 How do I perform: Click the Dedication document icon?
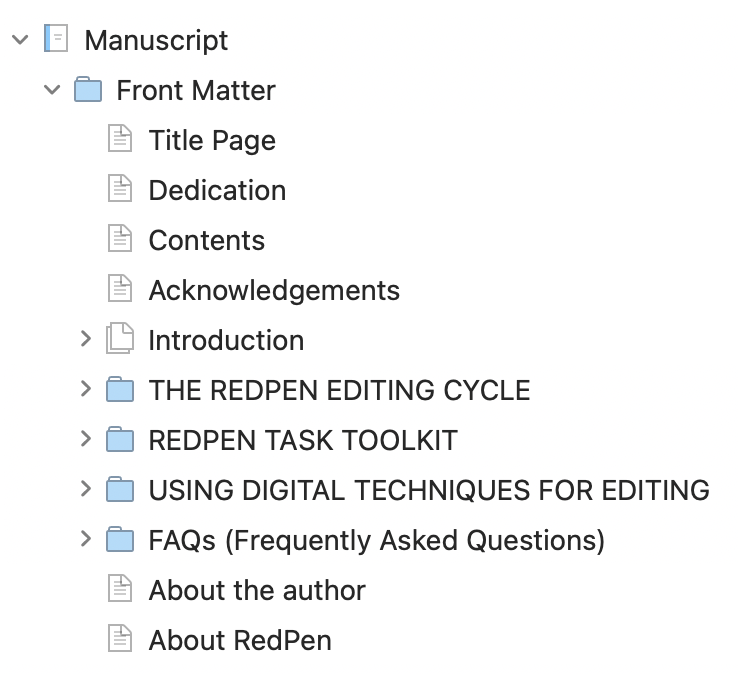click(x=120, y=188)
